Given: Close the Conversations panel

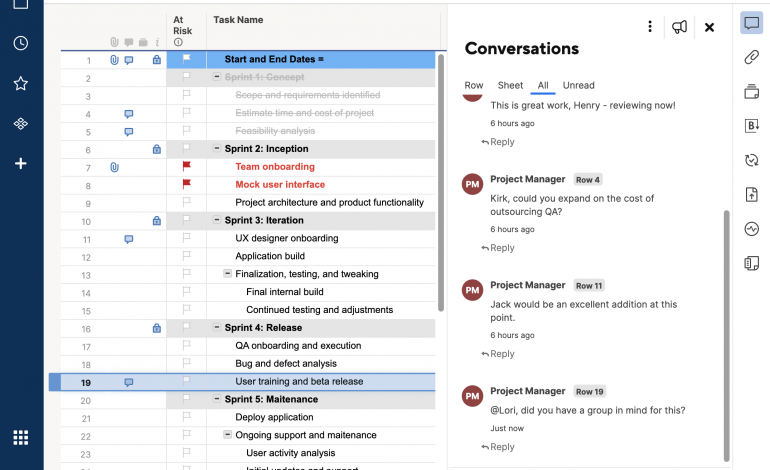Looking at the screenshot, I should tap(709, 27).
